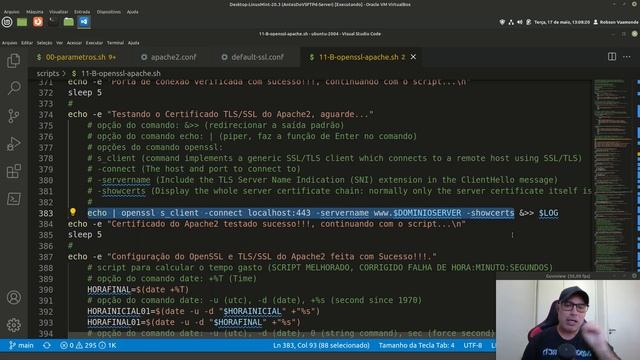Open the VS Code Acessar menu
The width and height of the screenshot is (640, 360).
(x=74, y=43)
